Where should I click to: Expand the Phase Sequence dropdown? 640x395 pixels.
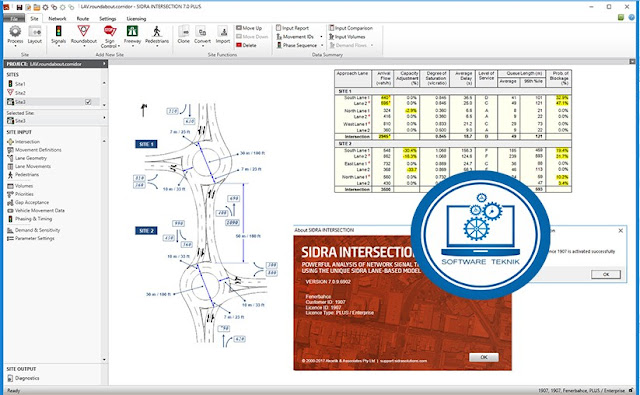(322, 45)
